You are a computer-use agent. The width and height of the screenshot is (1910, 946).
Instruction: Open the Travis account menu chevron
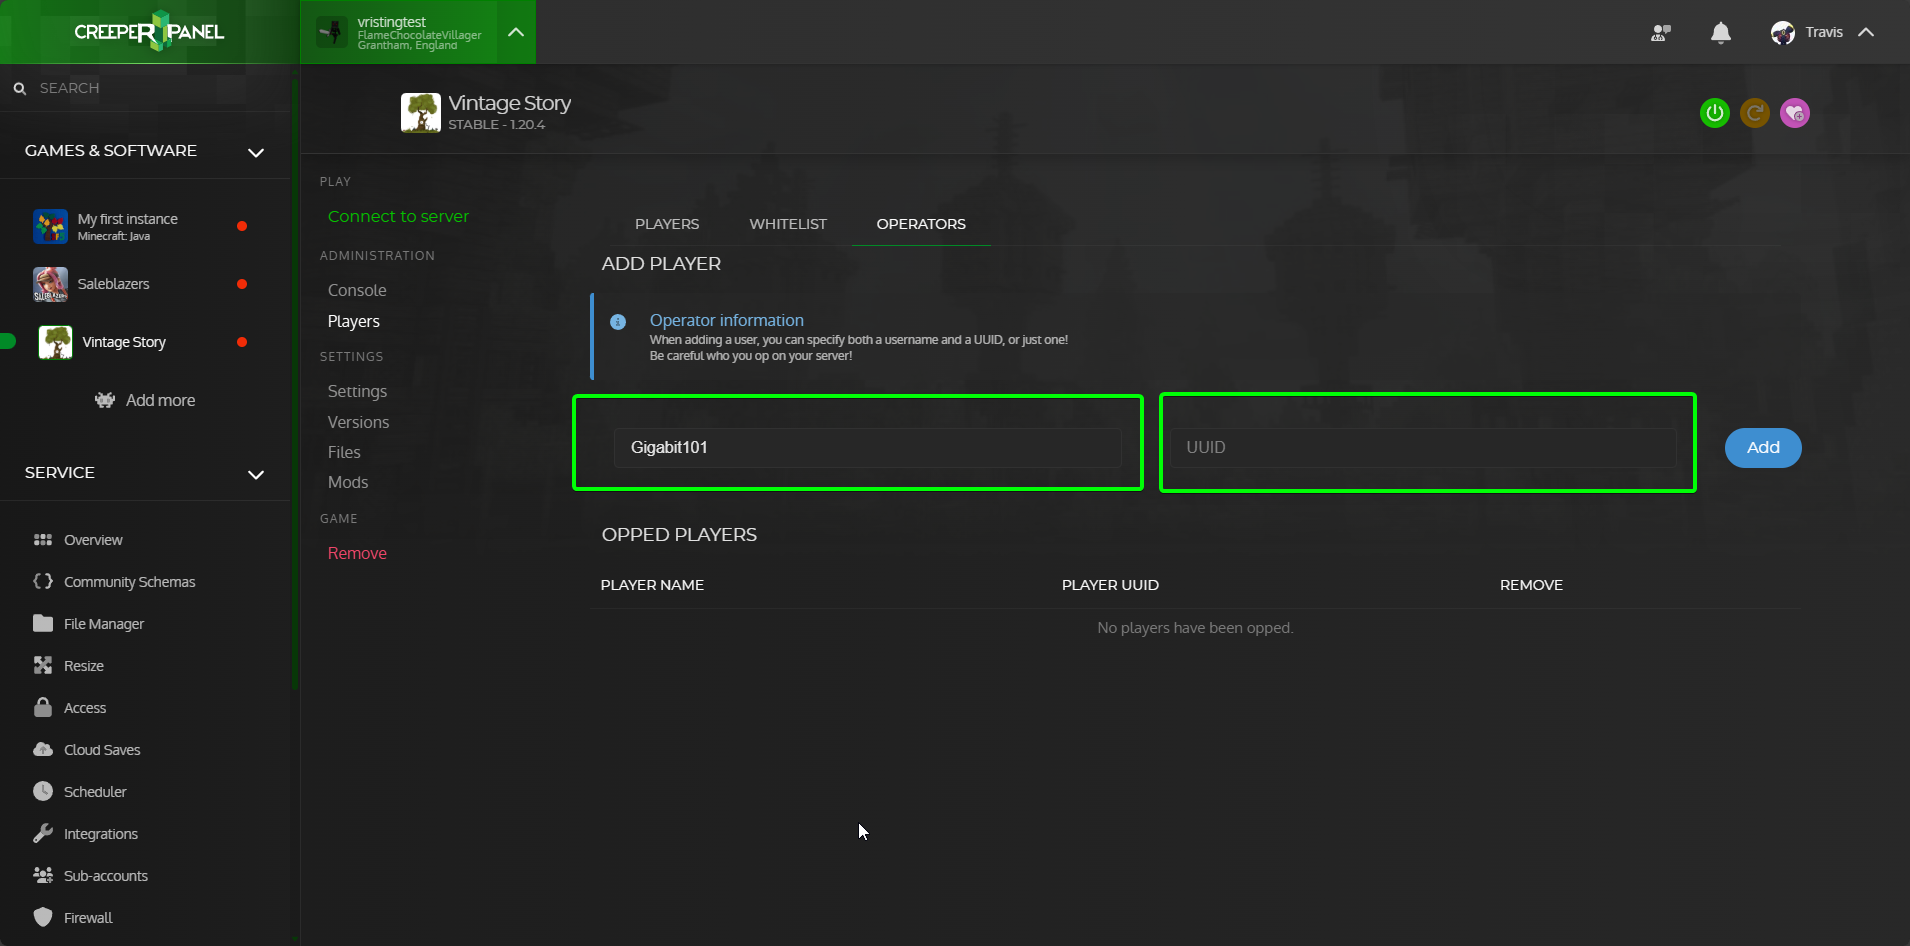click(1866, 33)
